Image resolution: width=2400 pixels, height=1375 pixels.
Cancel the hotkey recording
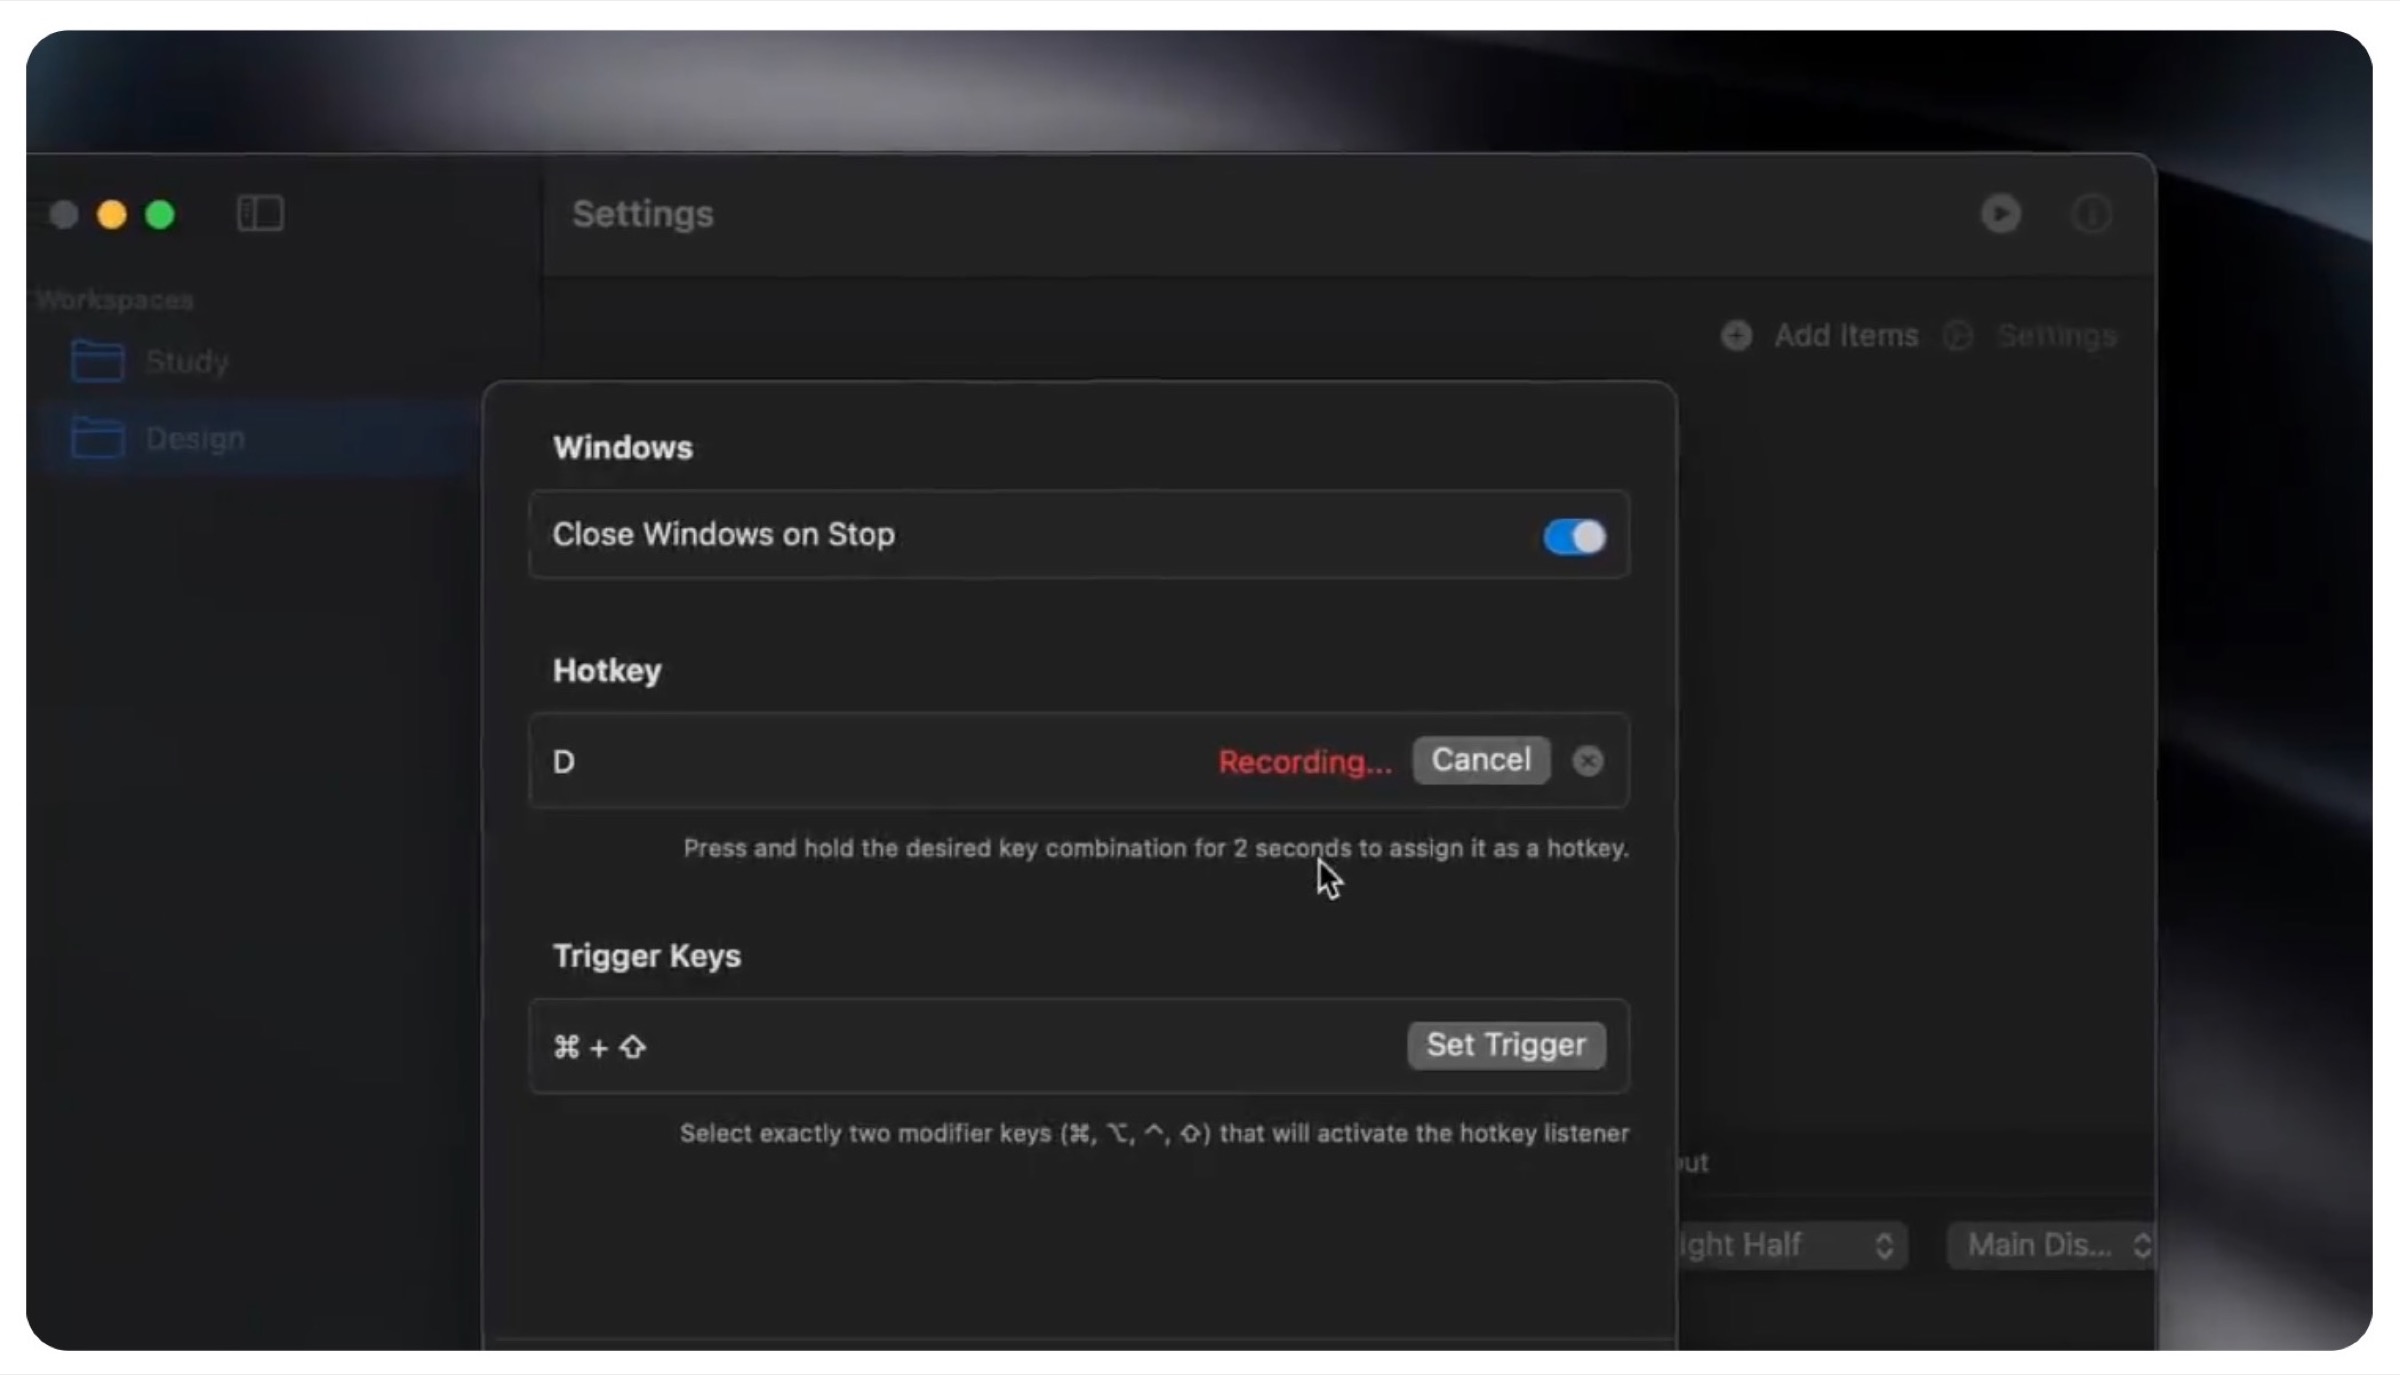click(x=1481, y=760)
